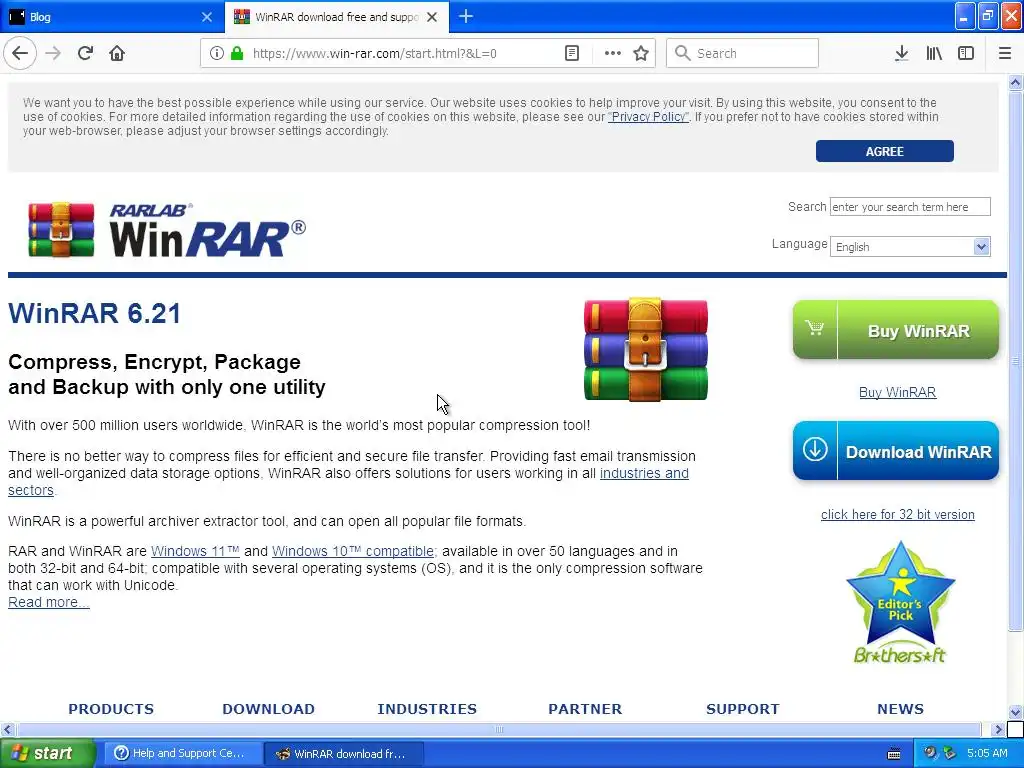Click the Brothersoft Editor's Pick badge
Image resolution: width=1024 pixels, height=768 pixels.
[x=900, y=603]
